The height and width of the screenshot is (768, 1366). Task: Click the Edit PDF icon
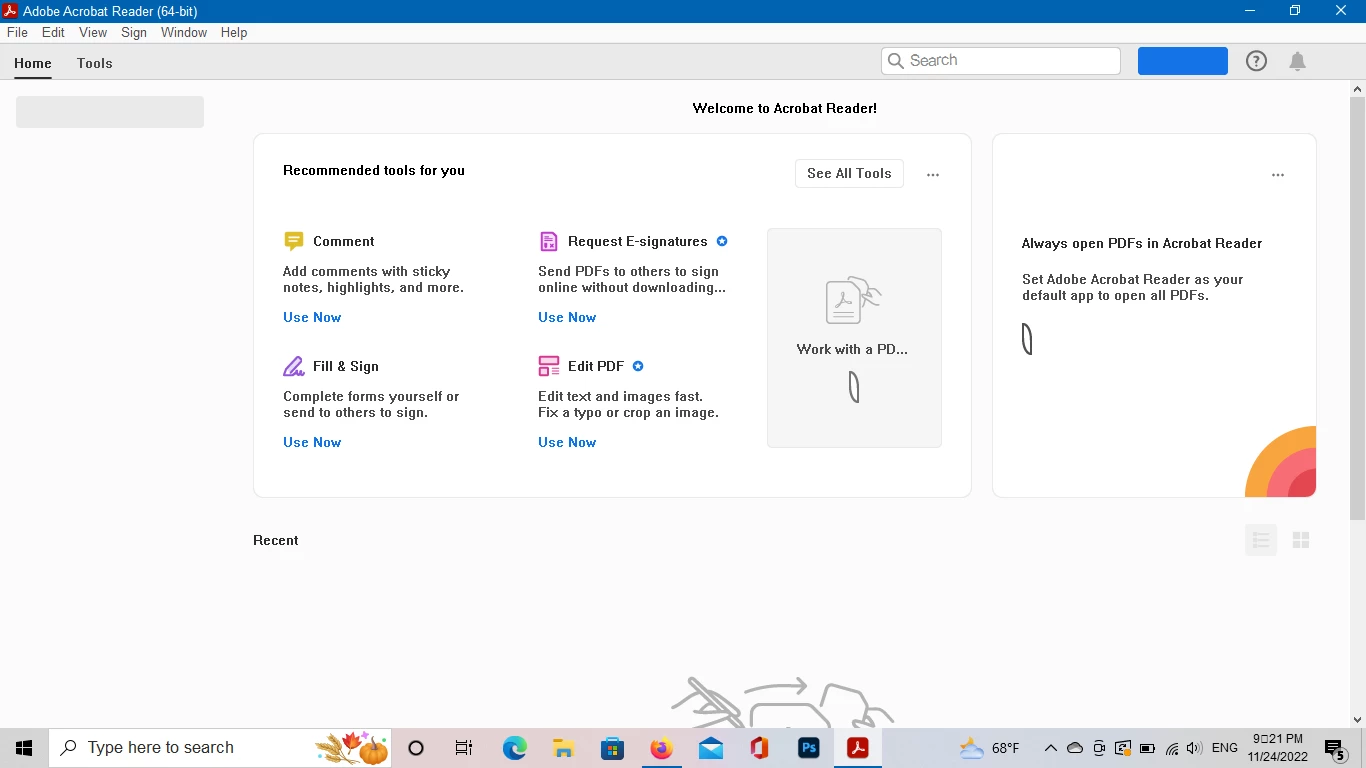pos(549,366)
